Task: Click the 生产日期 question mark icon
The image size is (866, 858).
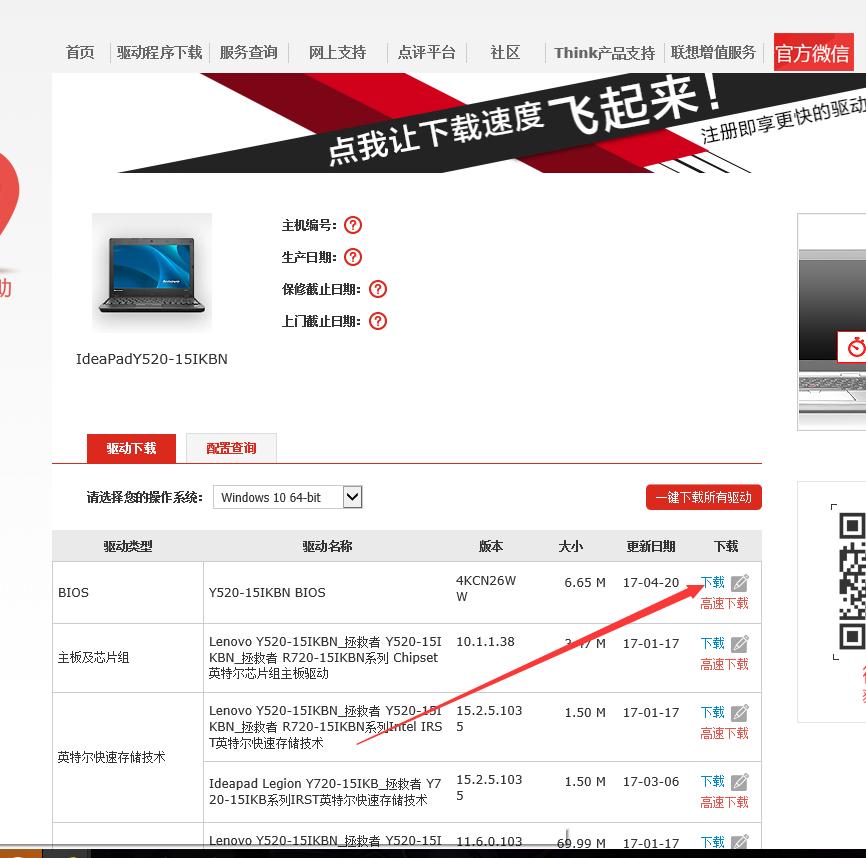Action: pyautogui.click(x=353, y=256)
